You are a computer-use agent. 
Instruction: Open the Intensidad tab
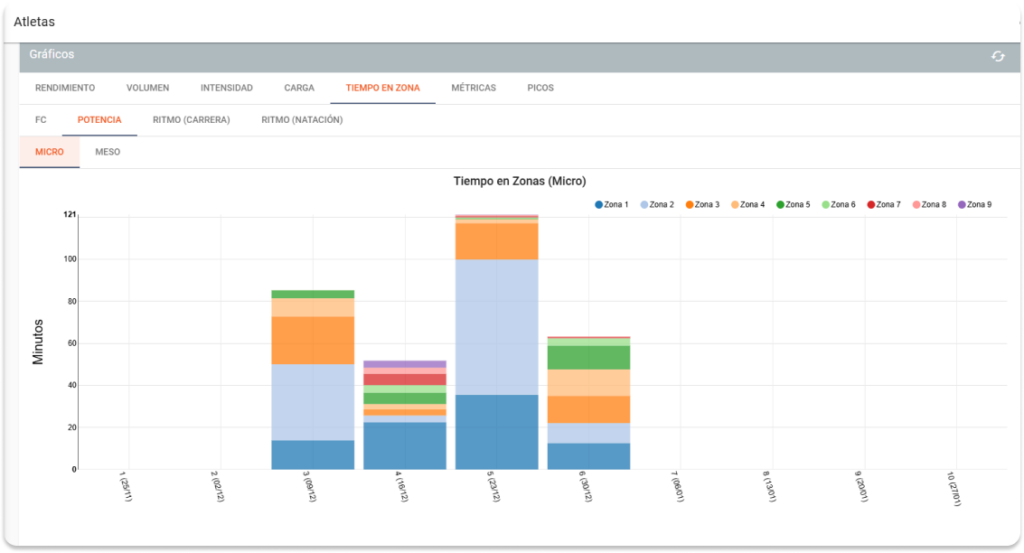226,88
